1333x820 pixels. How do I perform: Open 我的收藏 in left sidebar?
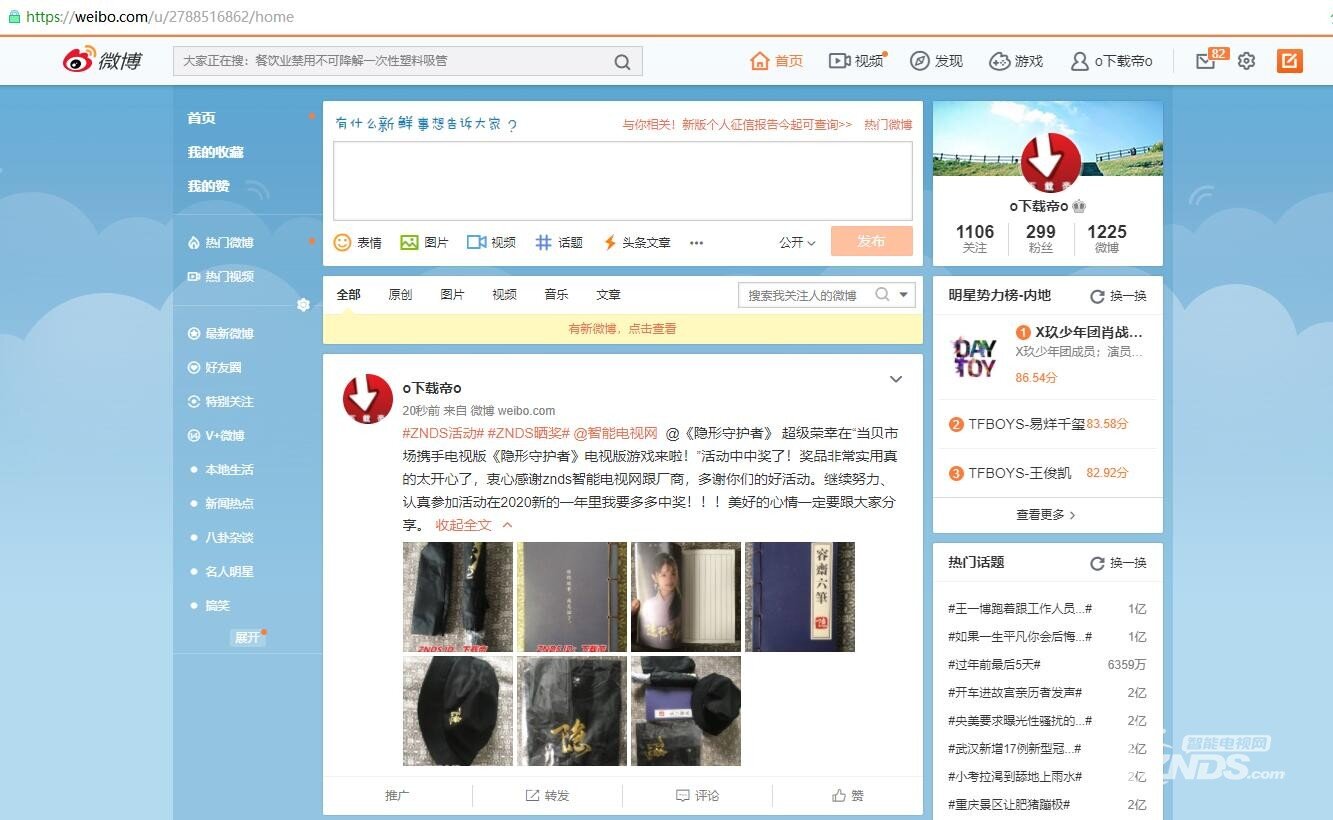[x=216, y=152]
